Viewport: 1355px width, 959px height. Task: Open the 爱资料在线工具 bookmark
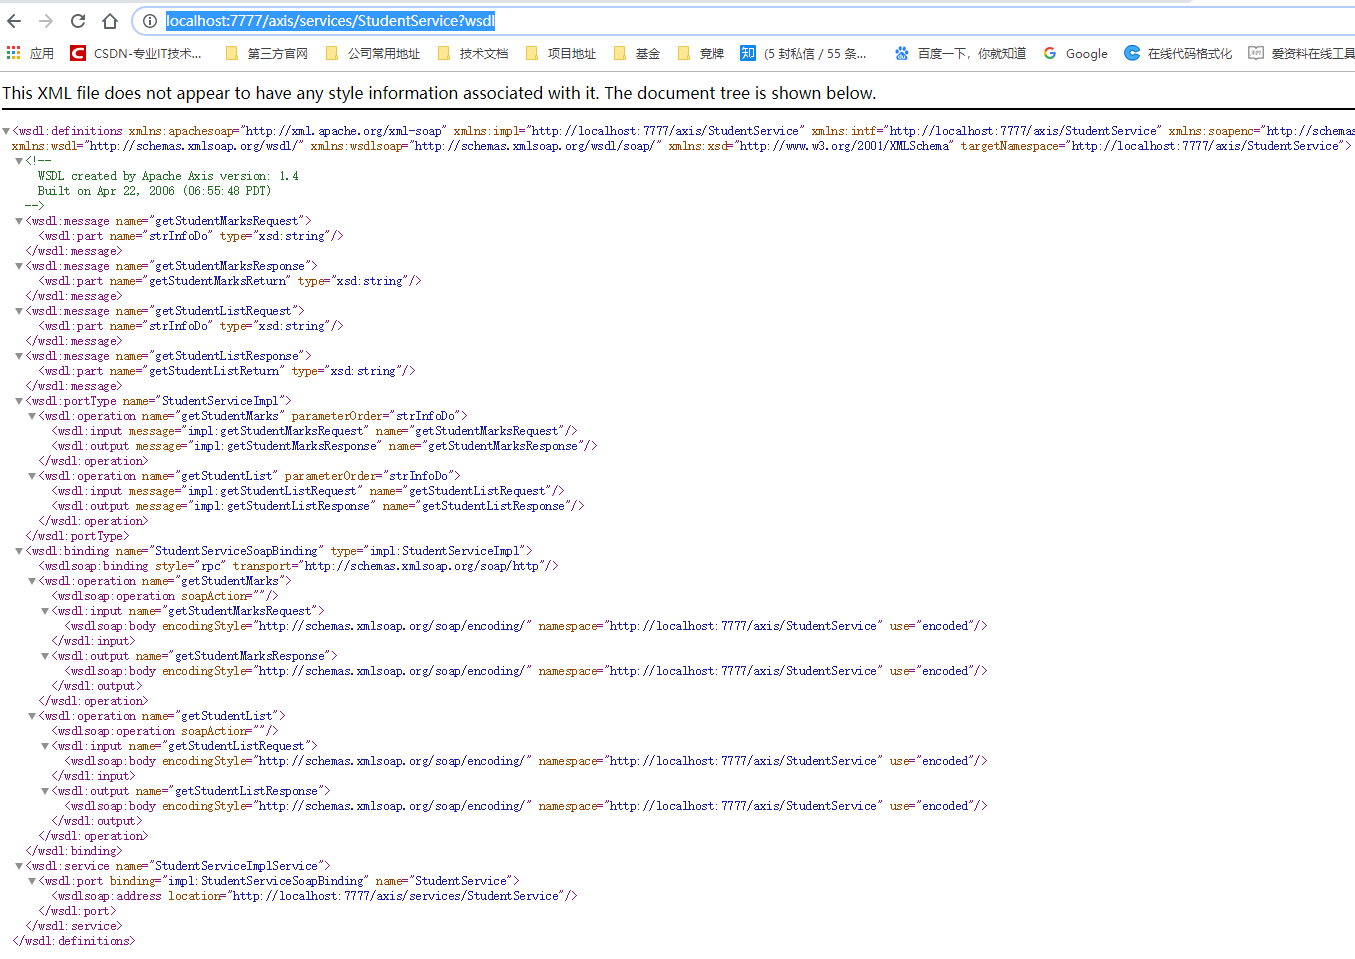pyautogui.click(x=1302, y=53)
